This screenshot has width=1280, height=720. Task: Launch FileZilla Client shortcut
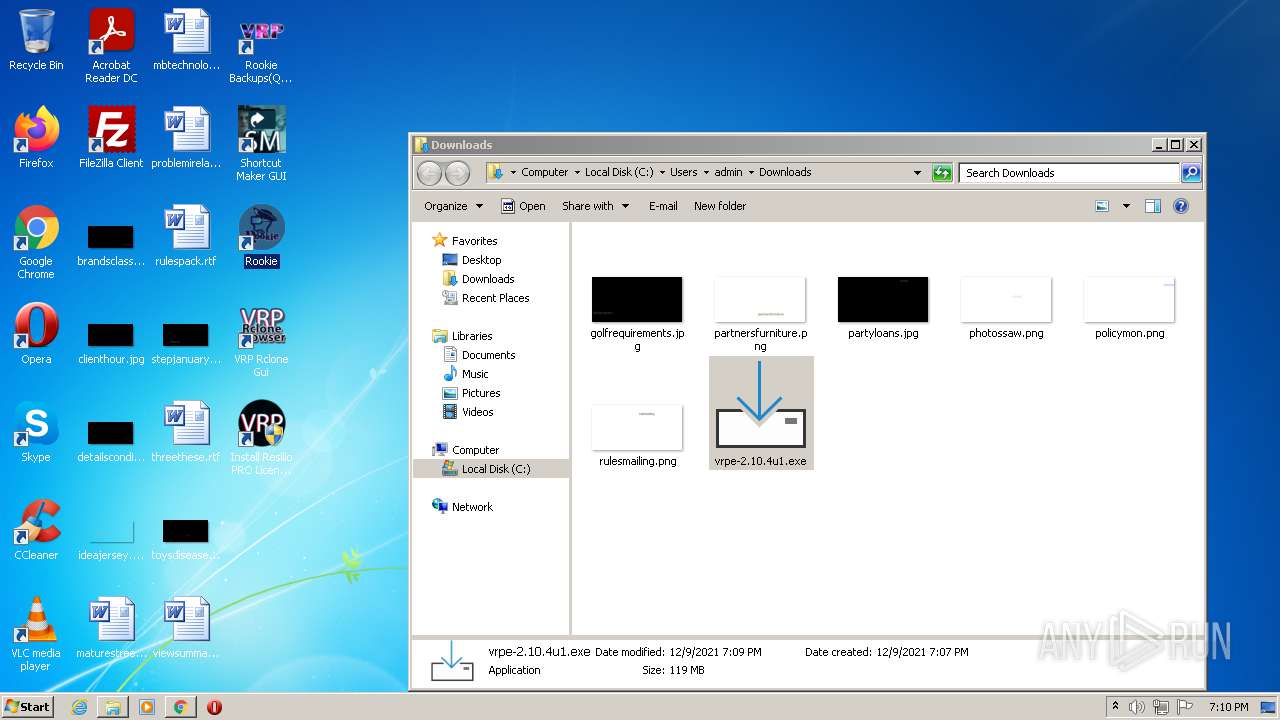[x=111, y=138]
